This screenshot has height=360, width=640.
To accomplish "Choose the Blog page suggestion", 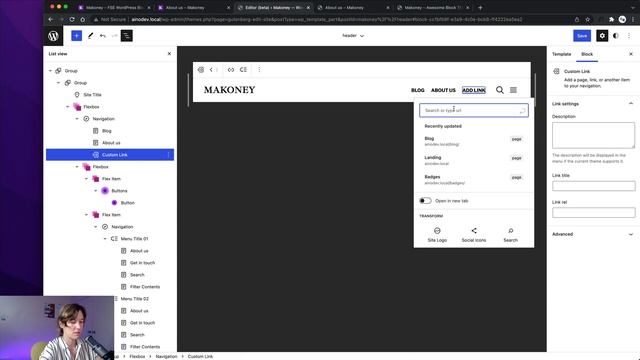I will [x=474, y=141].
